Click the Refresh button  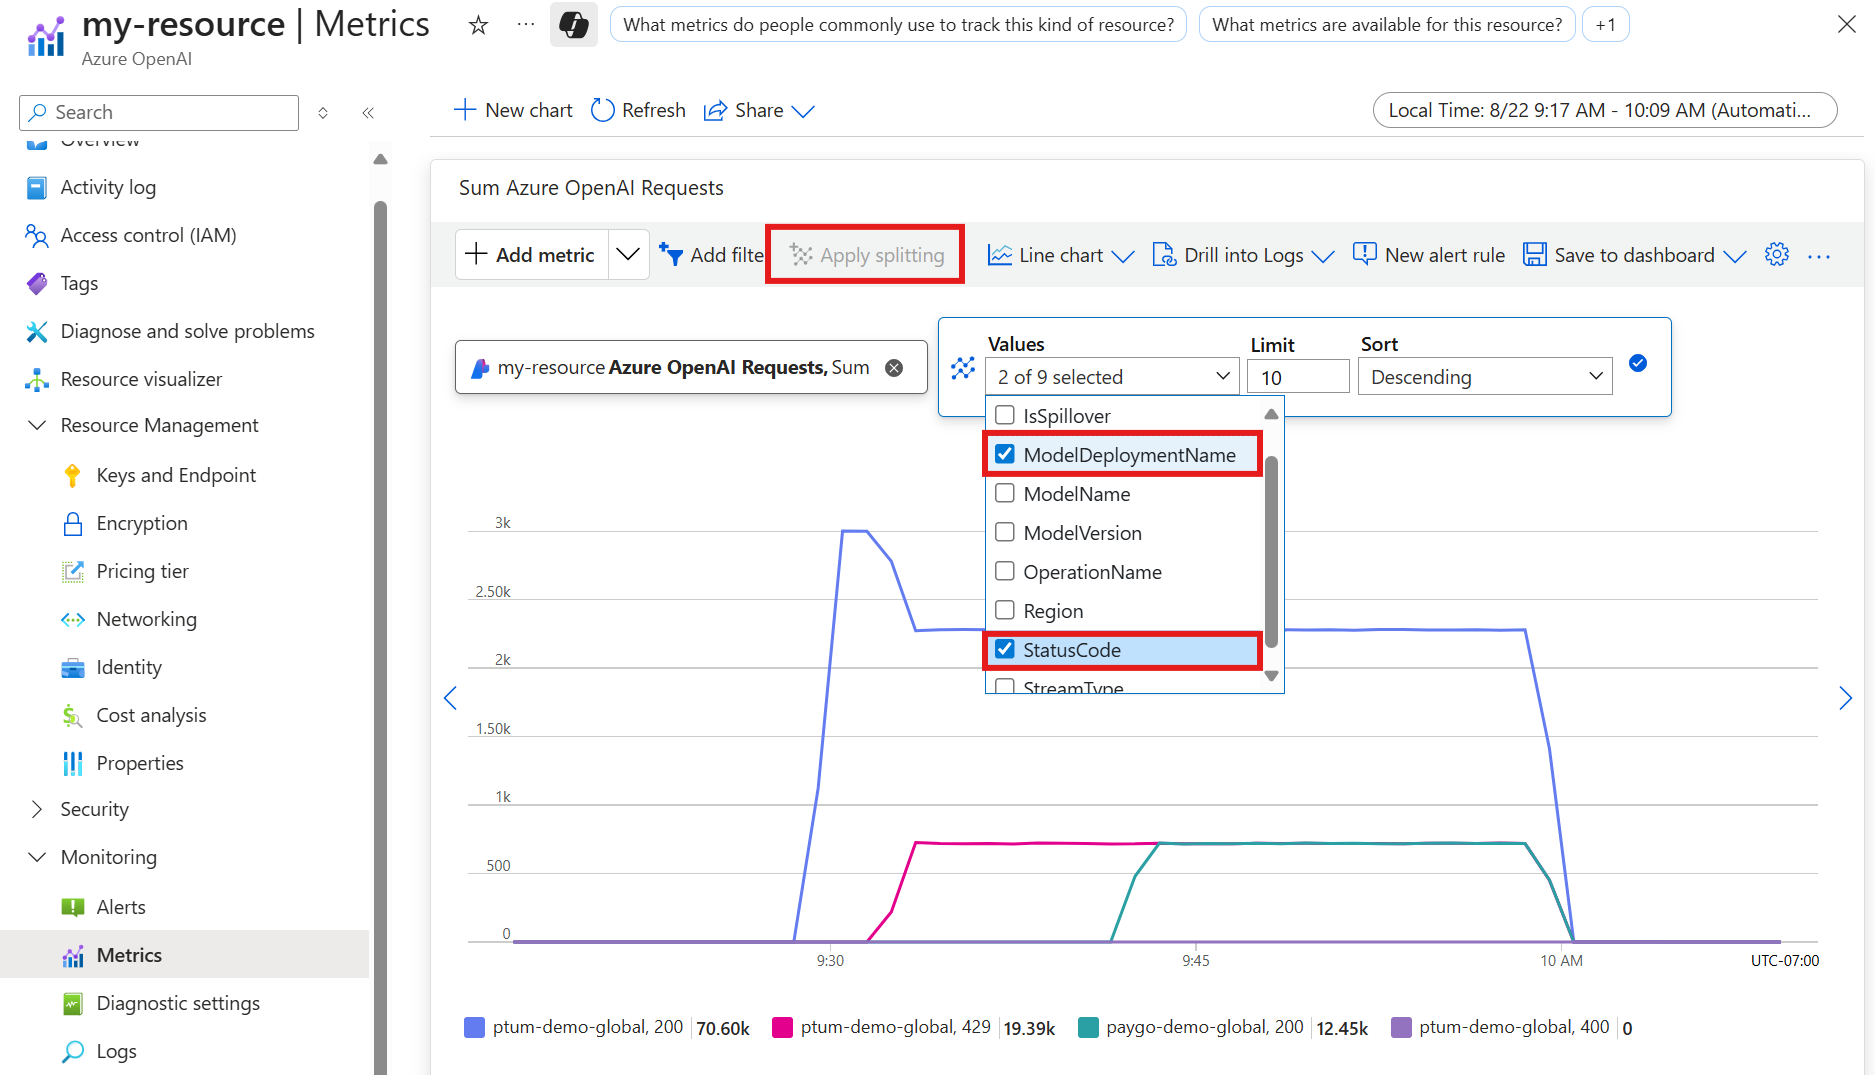637,110
